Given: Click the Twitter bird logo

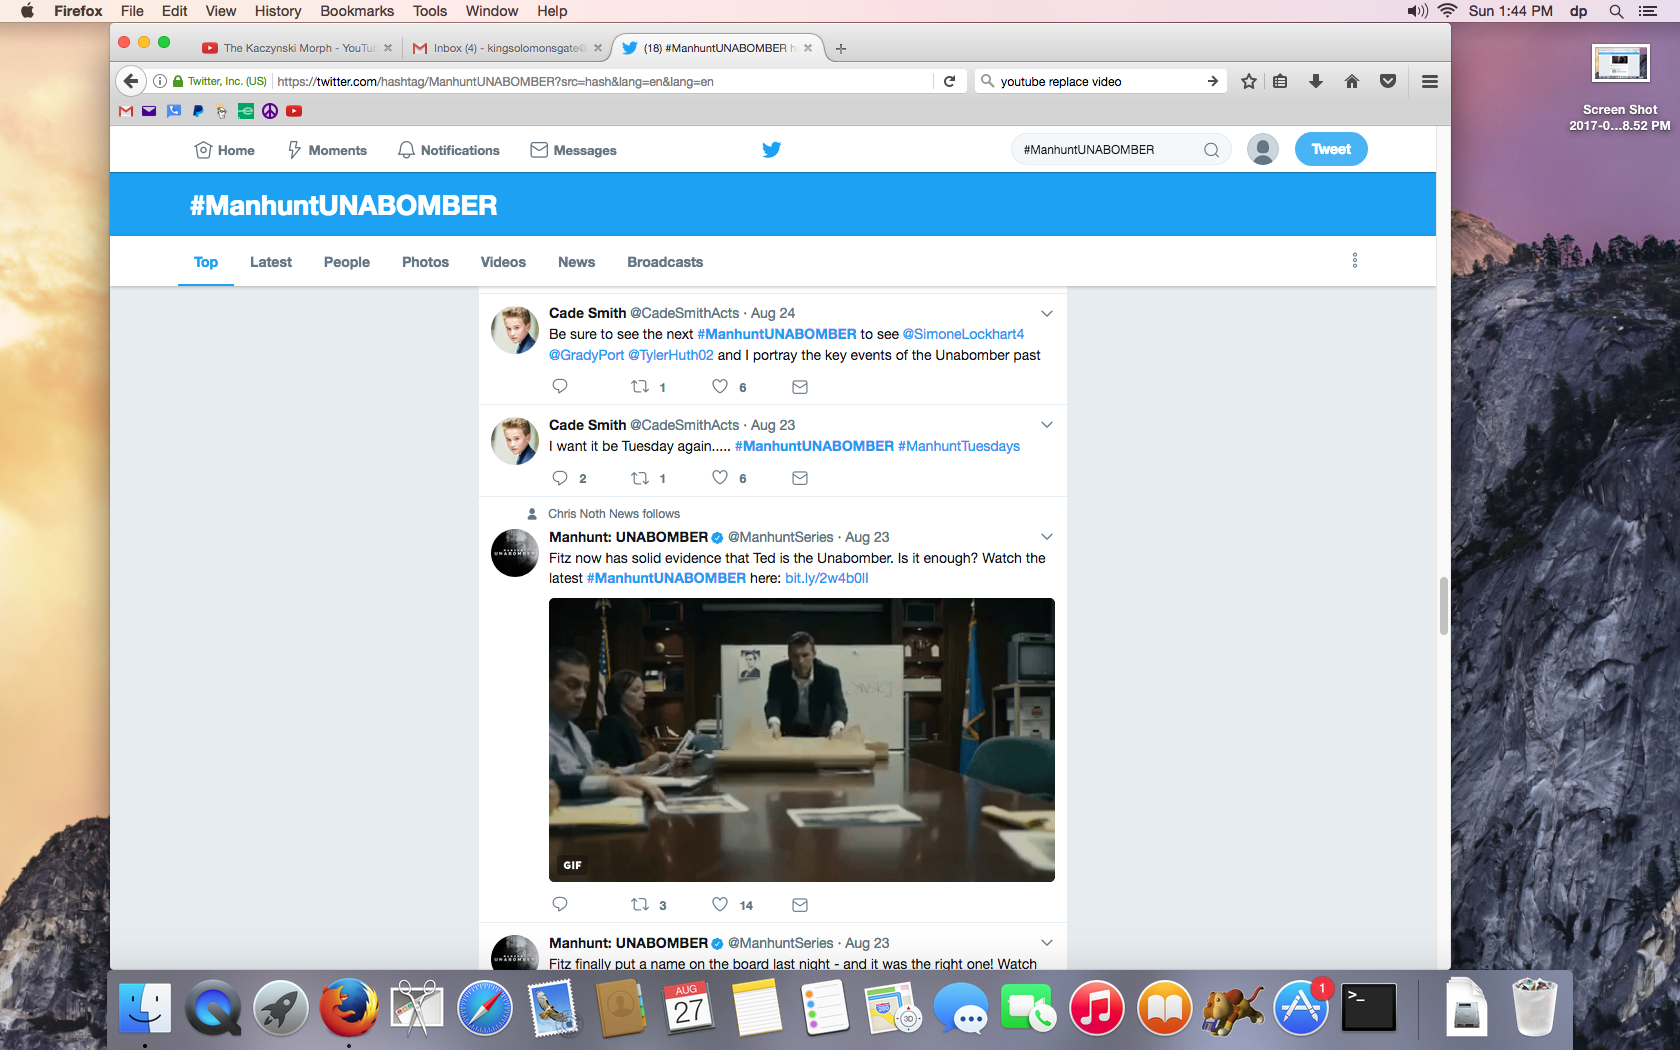Looking at the screenshot, I should [x=772, y=150].
